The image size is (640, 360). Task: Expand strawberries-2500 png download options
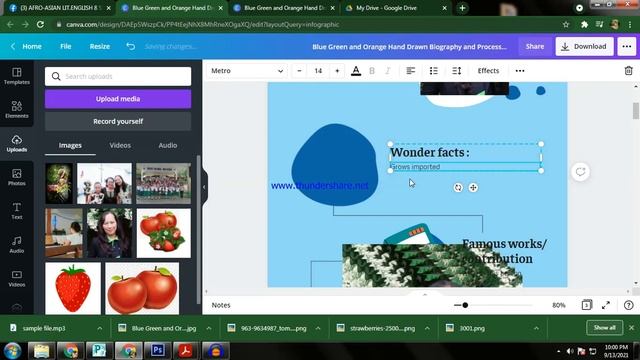pyautogui.click(x=427, y=328)
